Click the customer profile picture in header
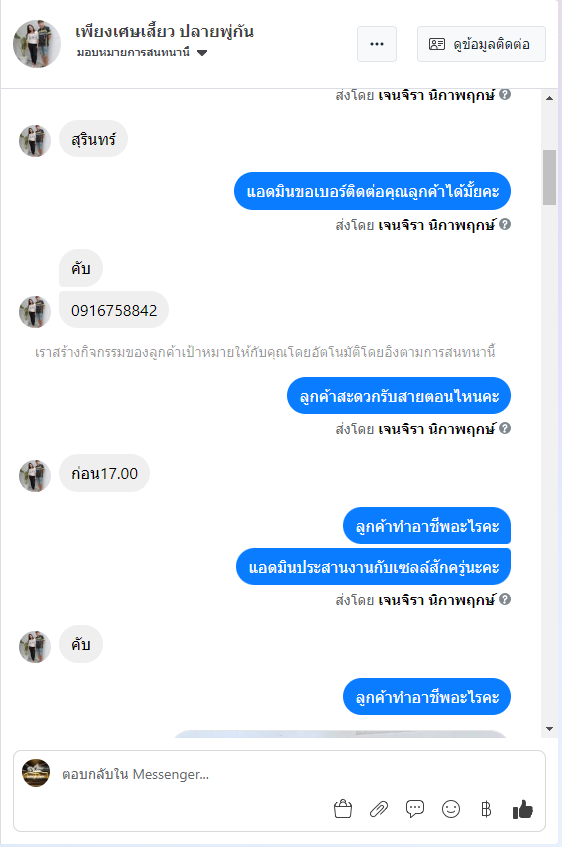The width and height of the screenshot is (562, 847). click(x=37, y=44)
